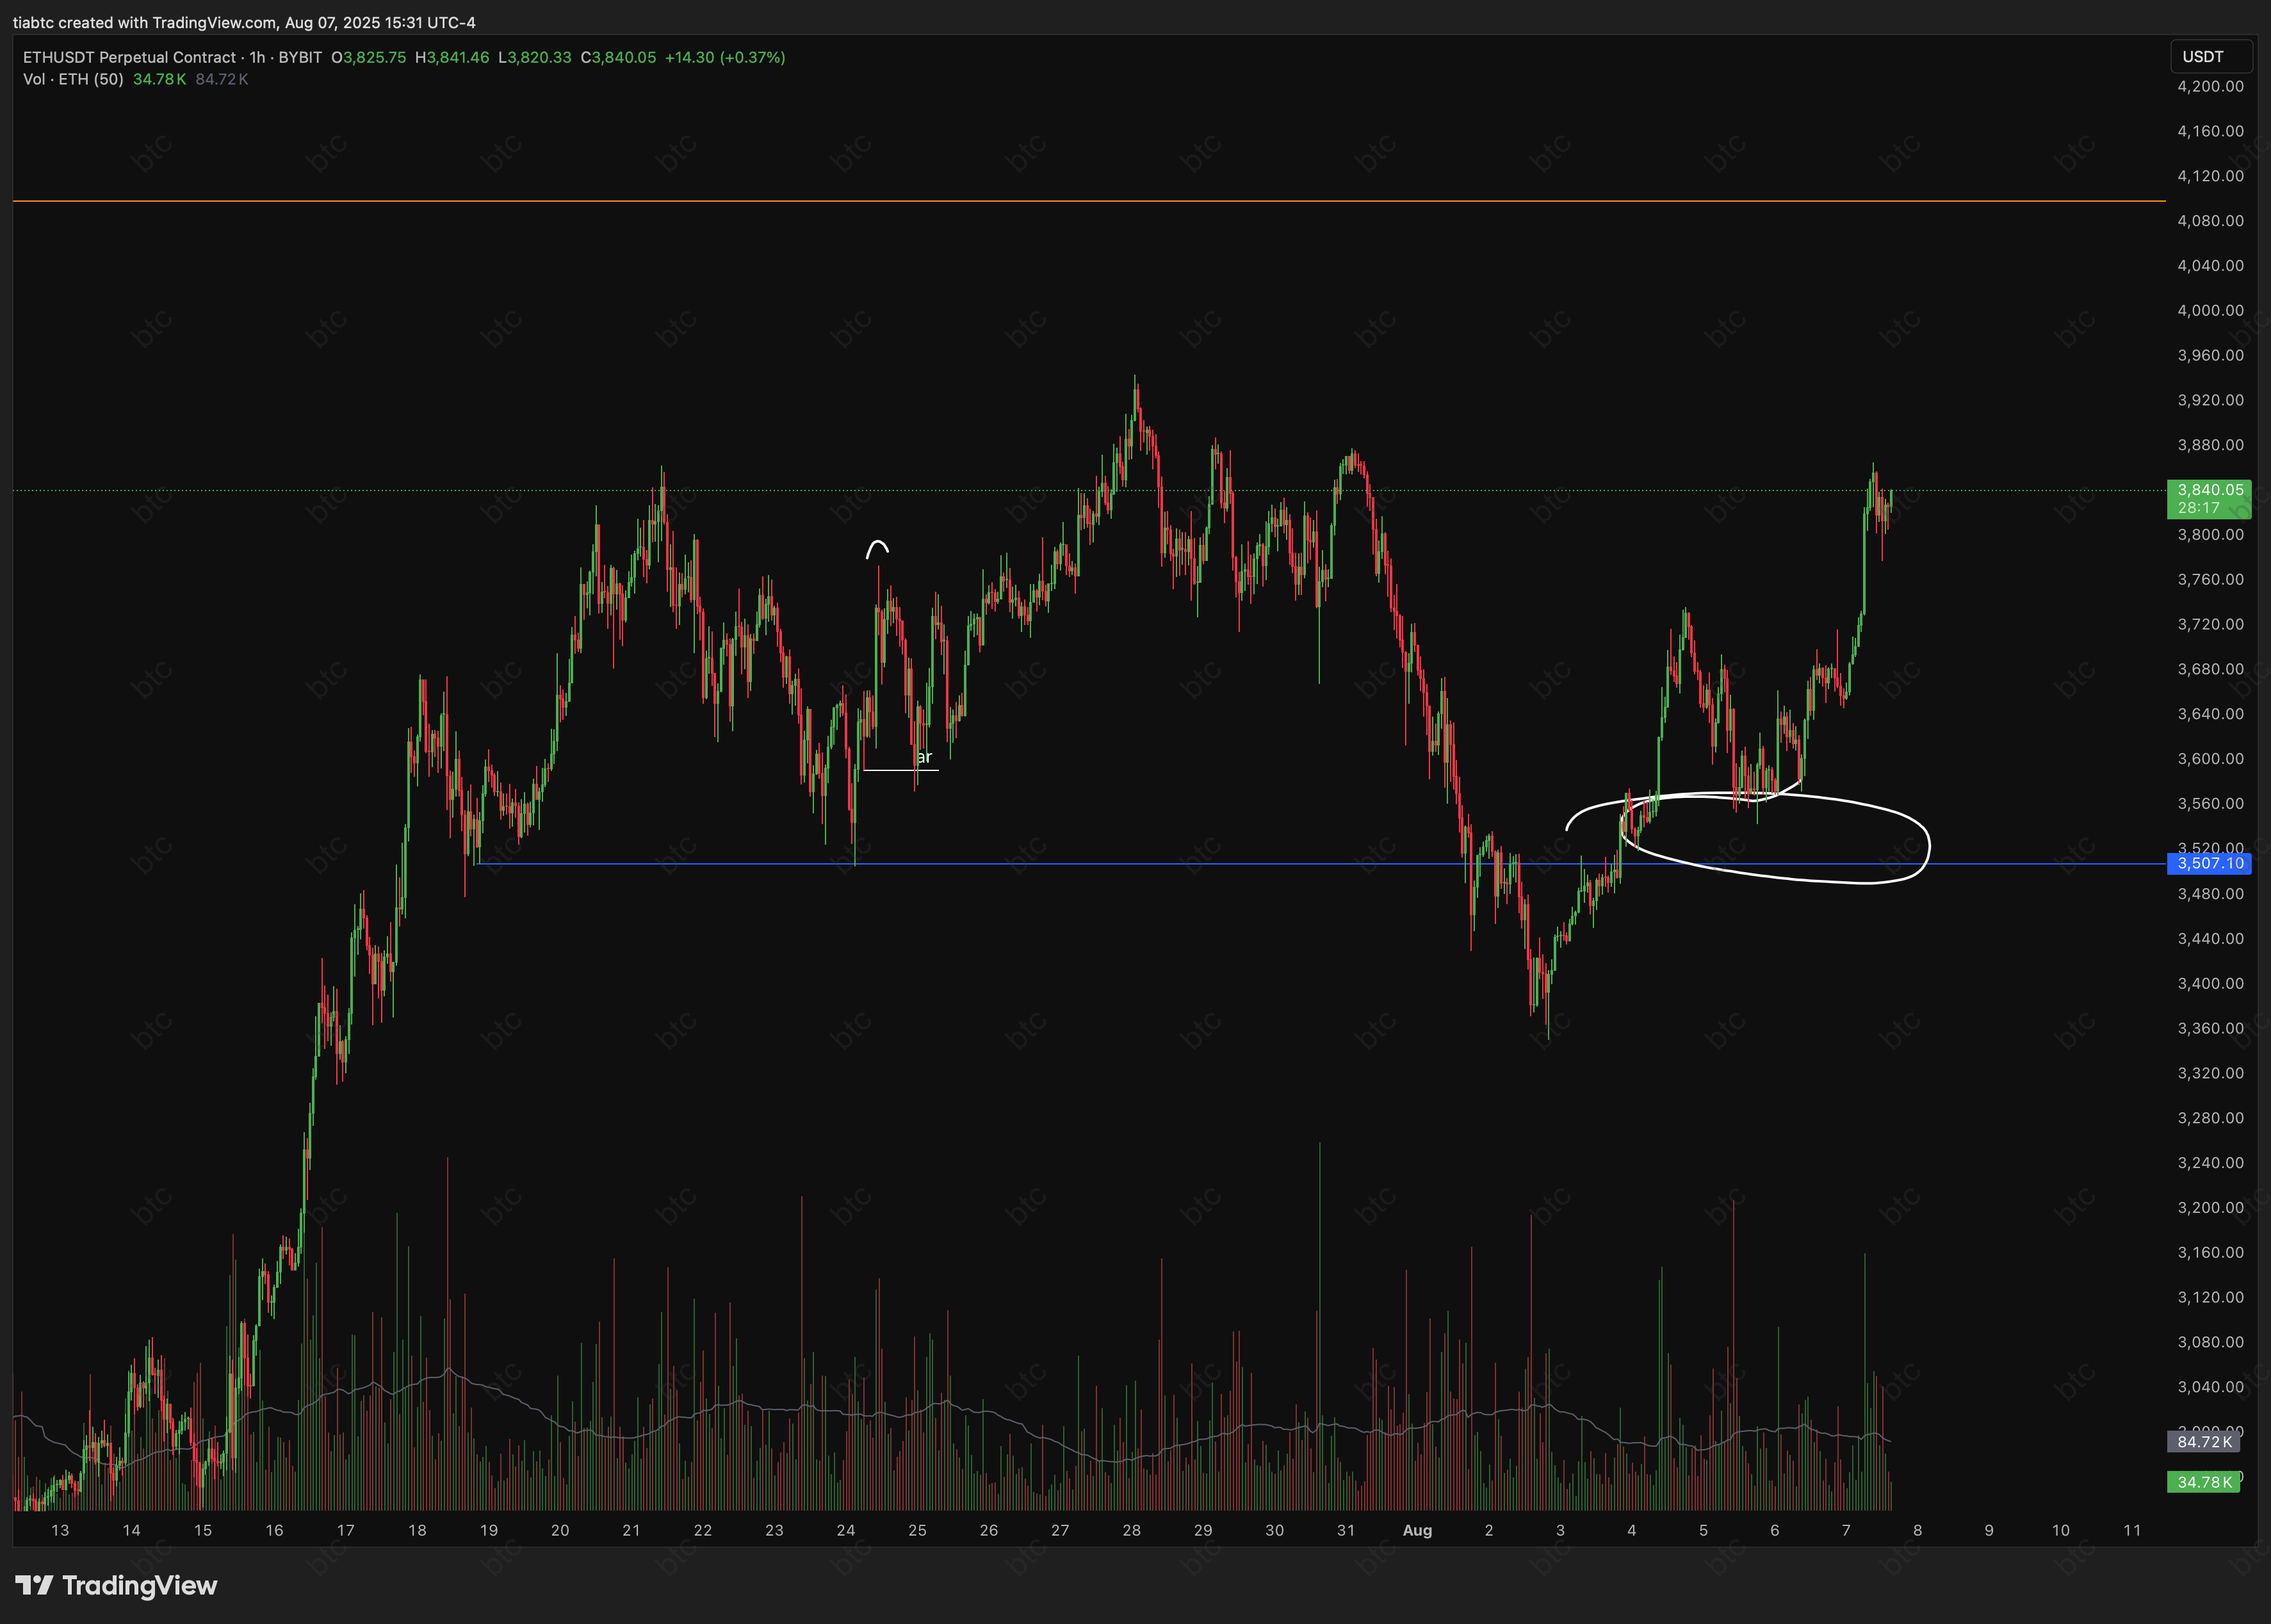Screen dimensions: 2271x1624
Task: Click the 4,000.00 price axis level
Action: 2210,310
